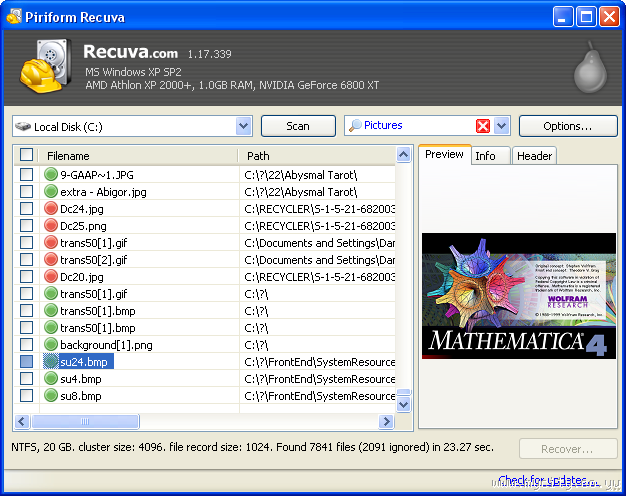The height and width of the screenshot is (496, 626).
Task: Click red status dot for Dc20.jpg
Action: pyautogui.click(x=51, y=276)
